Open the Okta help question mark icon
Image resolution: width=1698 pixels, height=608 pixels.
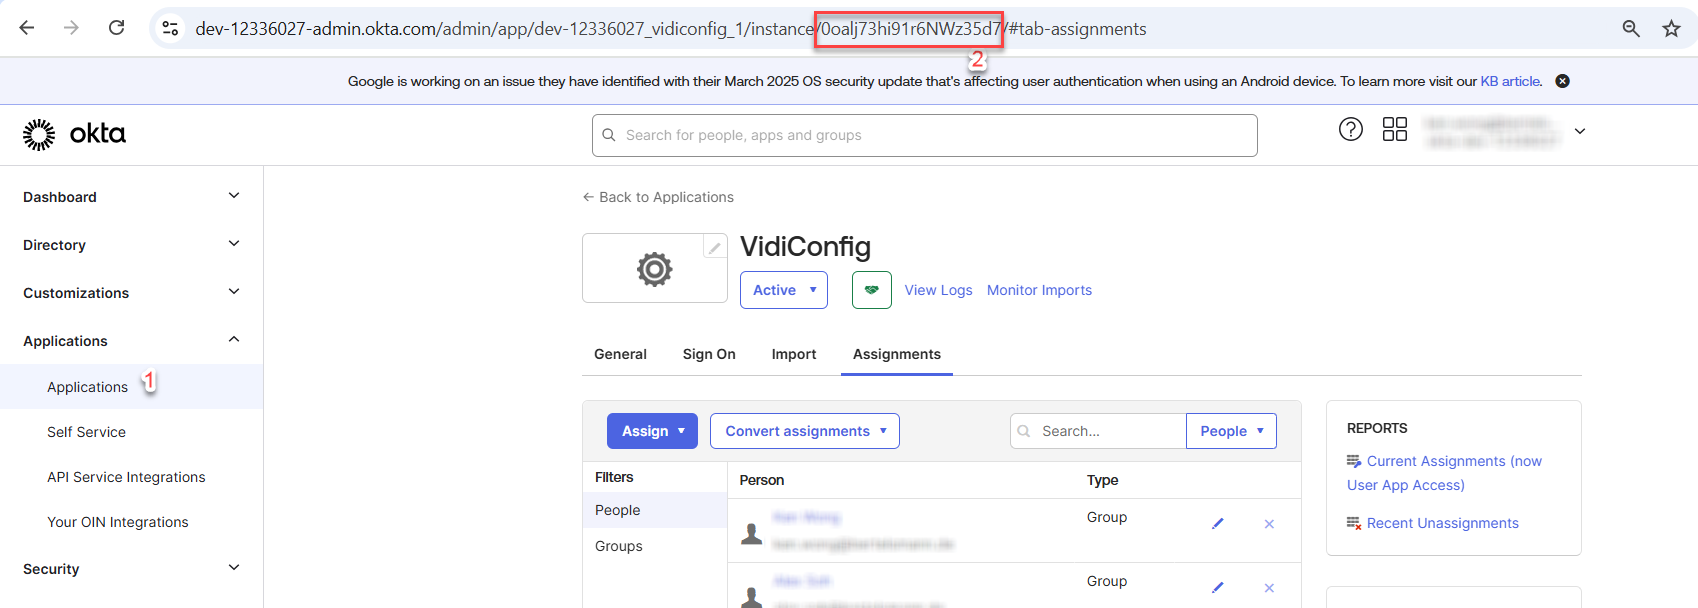click(x=1350, y=129)
